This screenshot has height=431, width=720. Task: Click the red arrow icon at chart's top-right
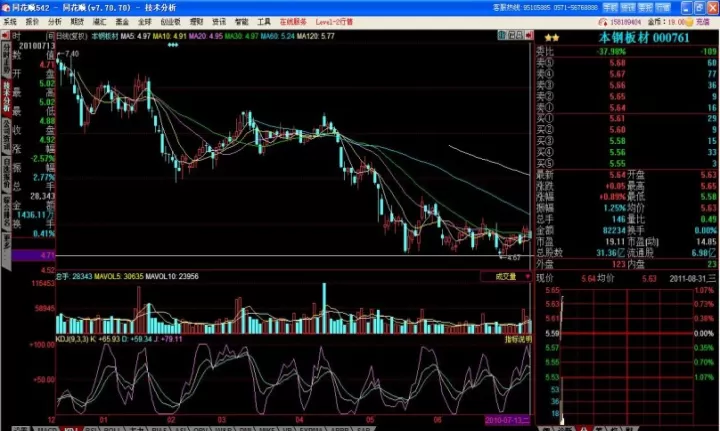coord(529,35)
